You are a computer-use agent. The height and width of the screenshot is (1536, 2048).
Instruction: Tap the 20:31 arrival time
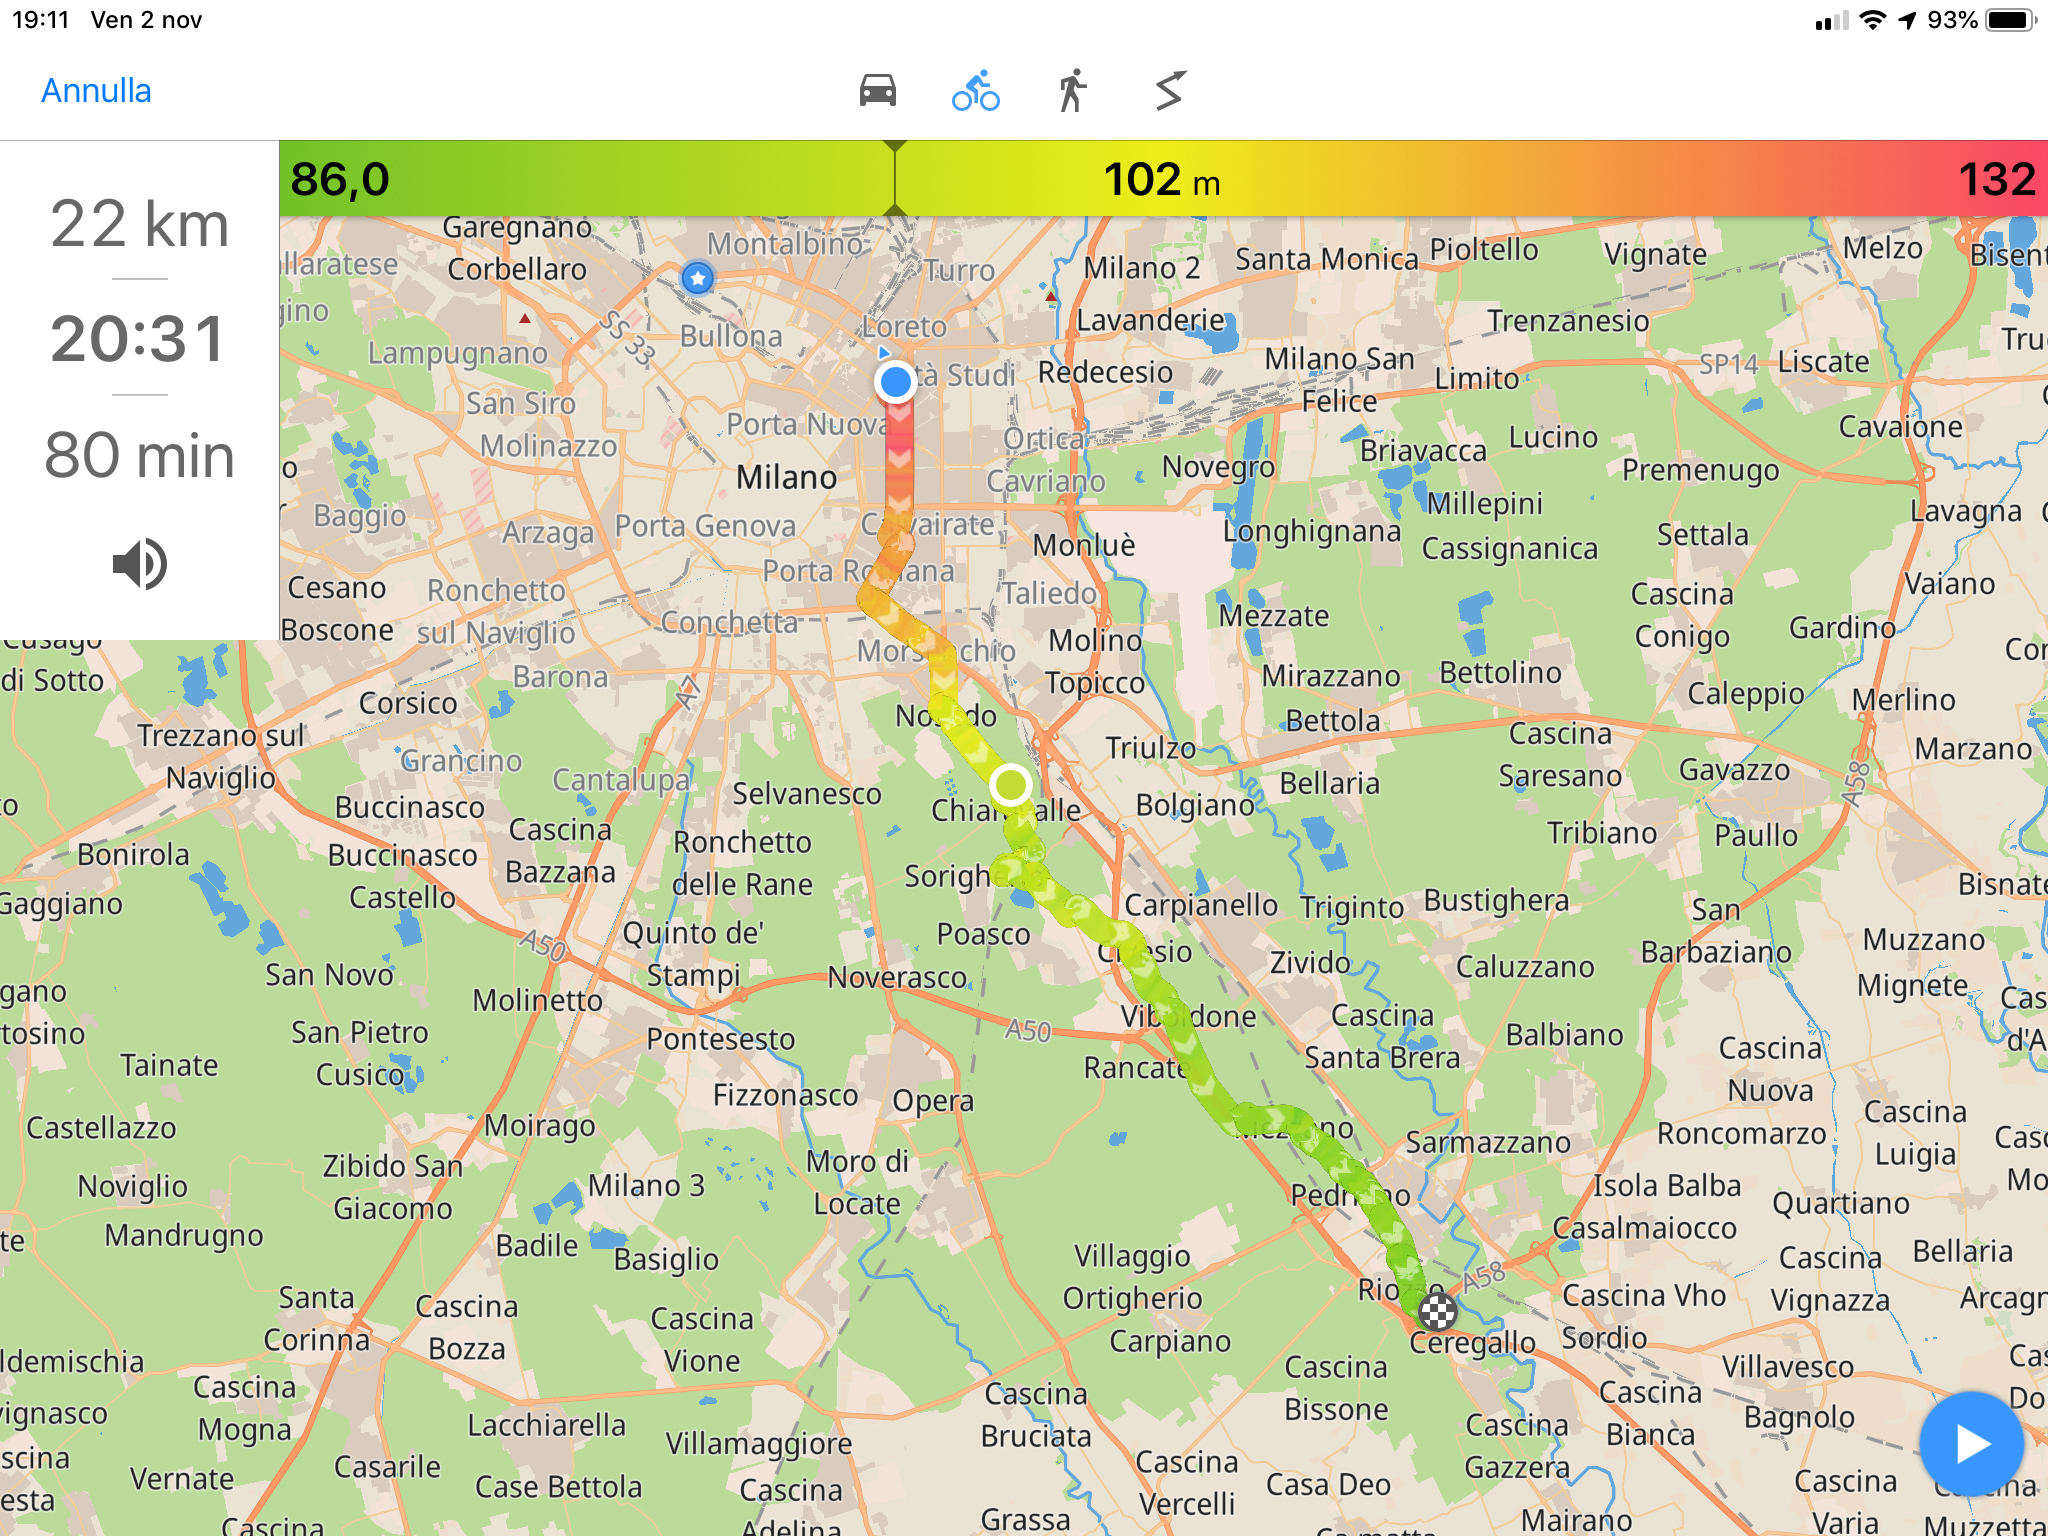tap(139, 339)
